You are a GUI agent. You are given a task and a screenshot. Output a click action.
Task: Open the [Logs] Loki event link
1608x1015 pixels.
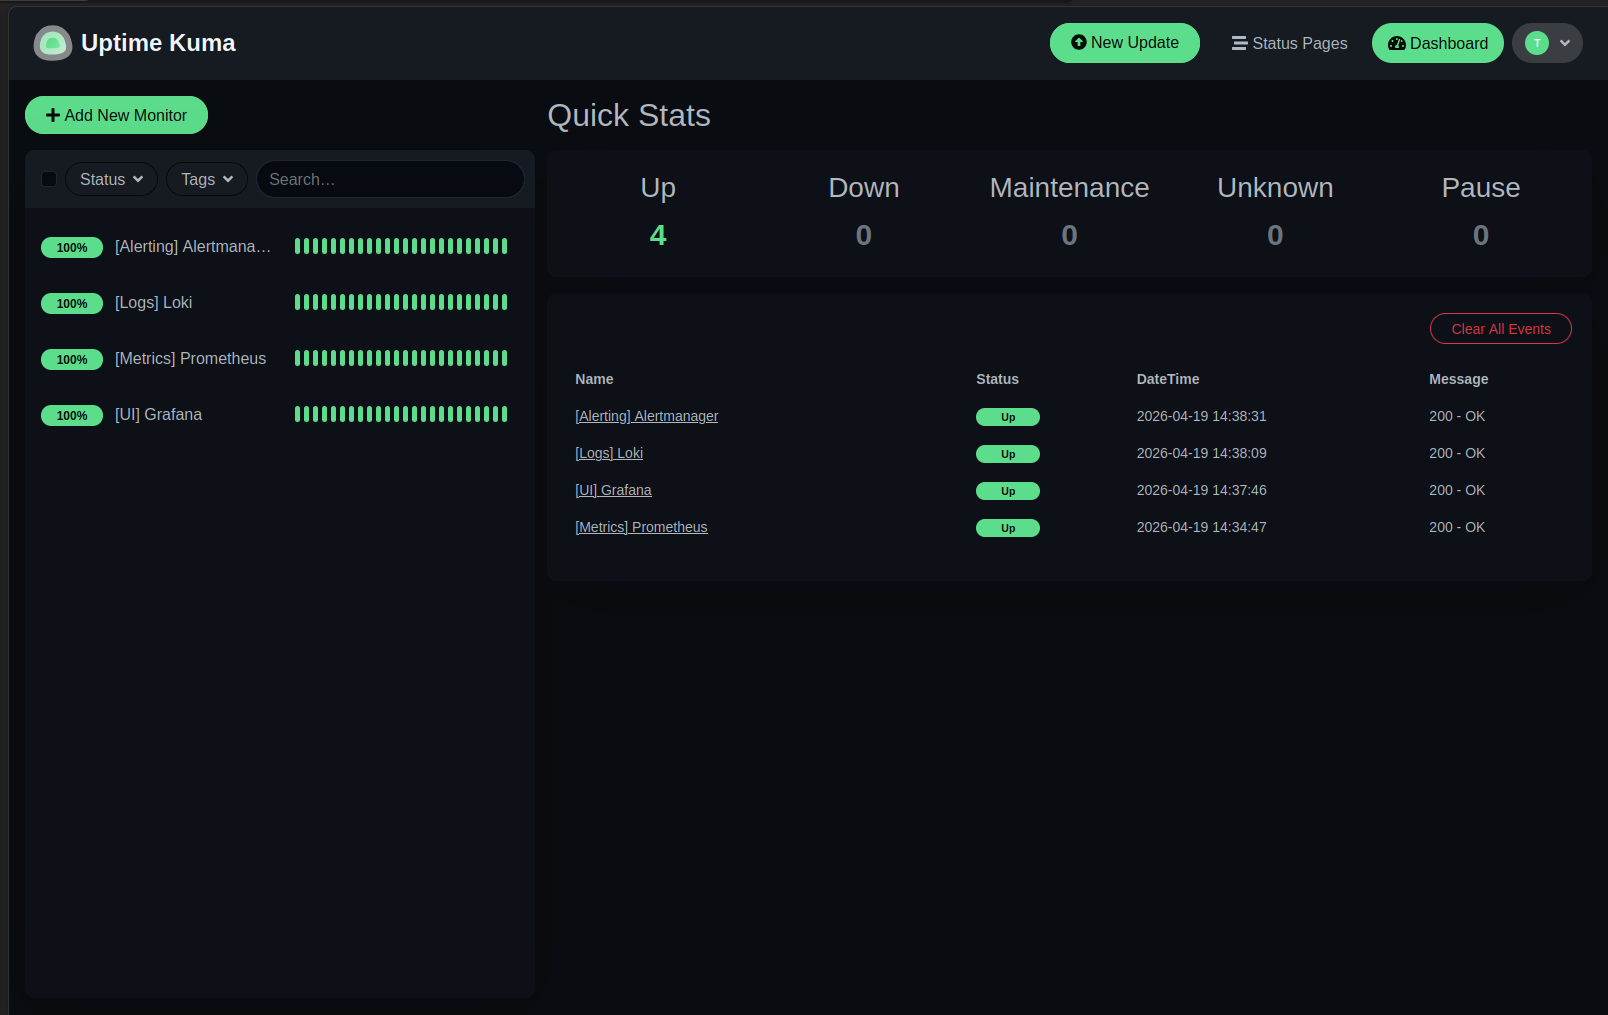pyautogui.click(x=609, y=453)
